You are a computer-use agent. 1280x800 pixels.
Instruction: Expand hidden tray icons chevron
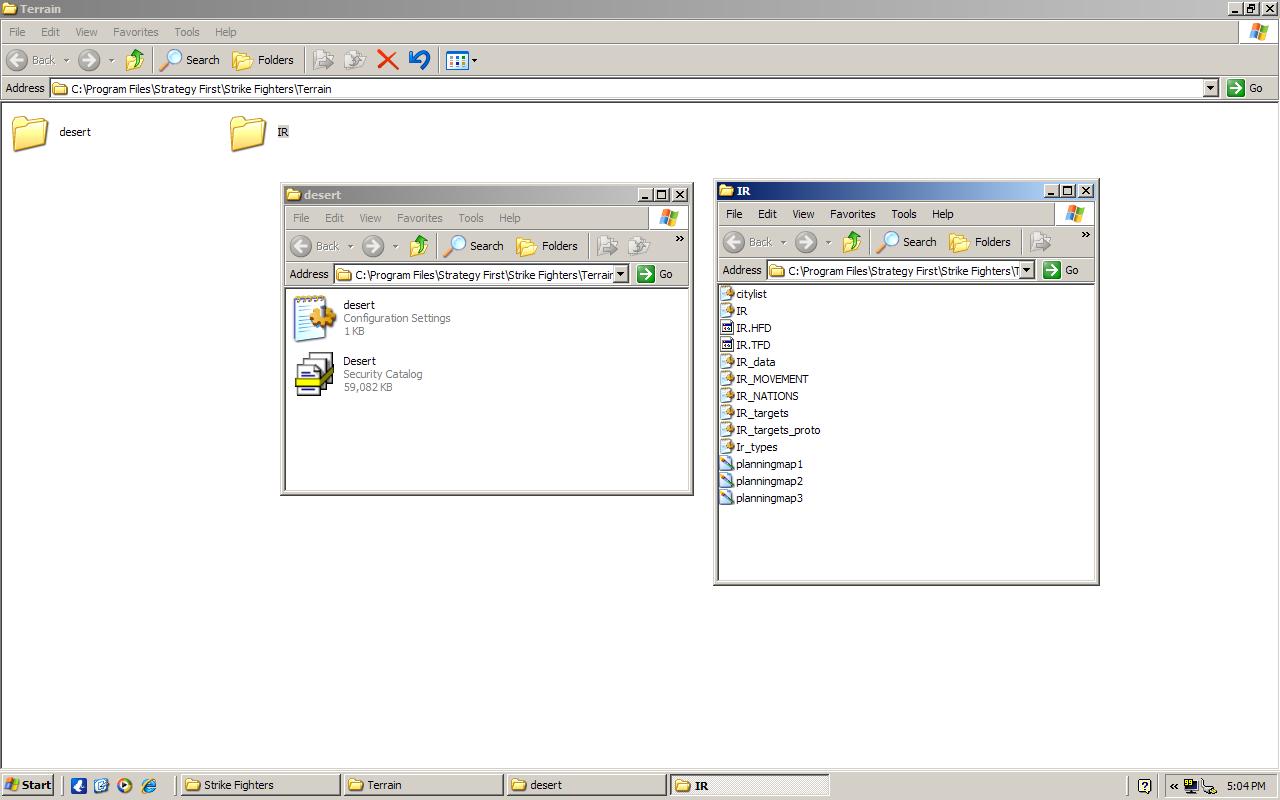tap(1174, 786)
